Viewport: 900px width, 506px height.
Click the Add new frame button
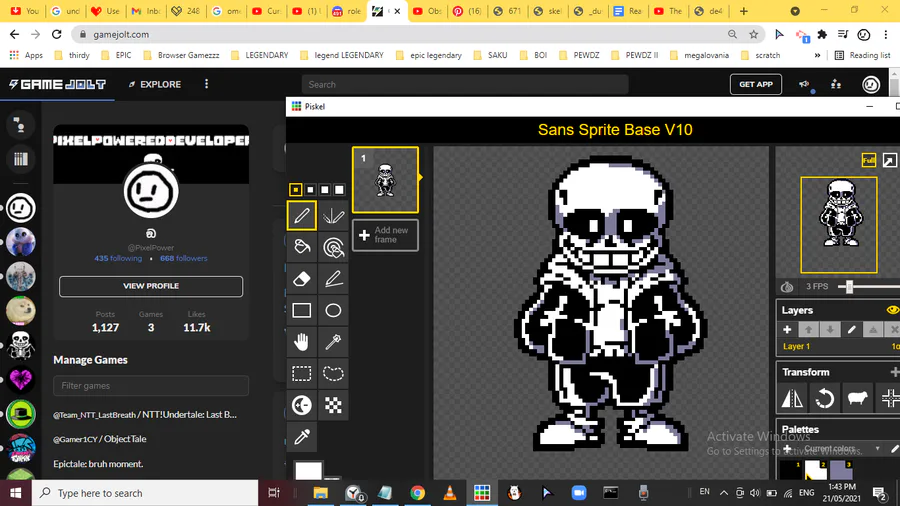[x=385, y=235]
